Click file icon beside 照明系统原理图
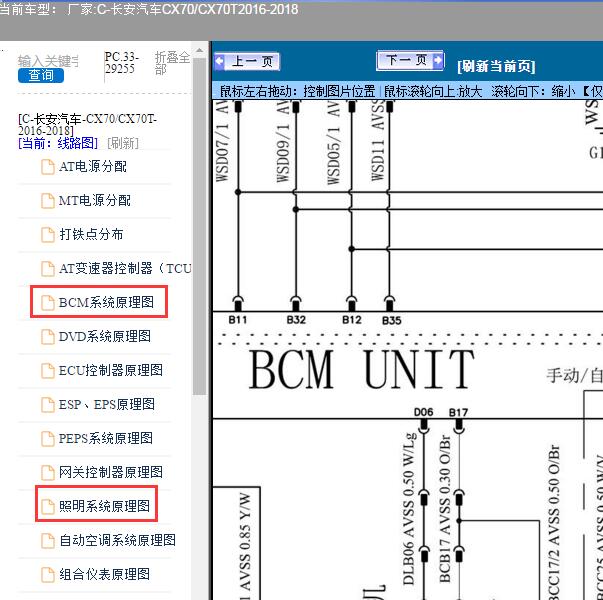This screenshot has width=603, height=600. point(48,506)
